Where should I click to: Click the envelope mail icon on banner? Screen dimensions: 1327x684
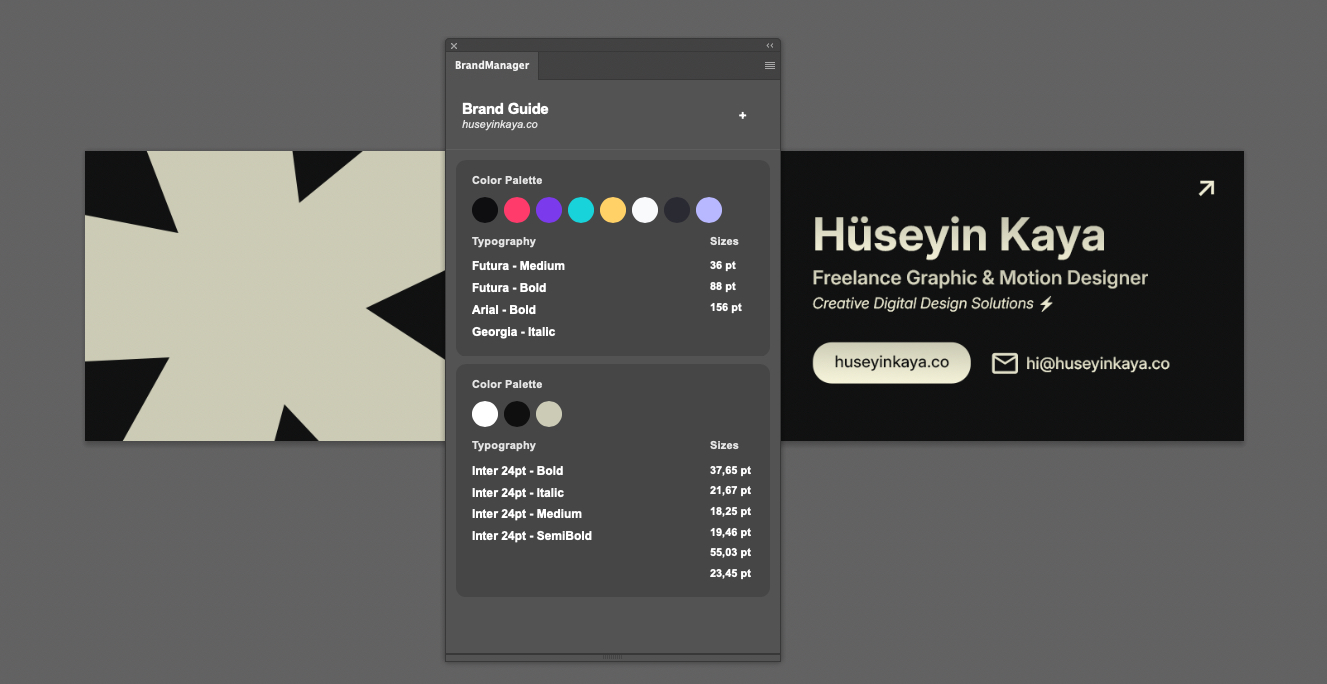tap(1004, 363)
